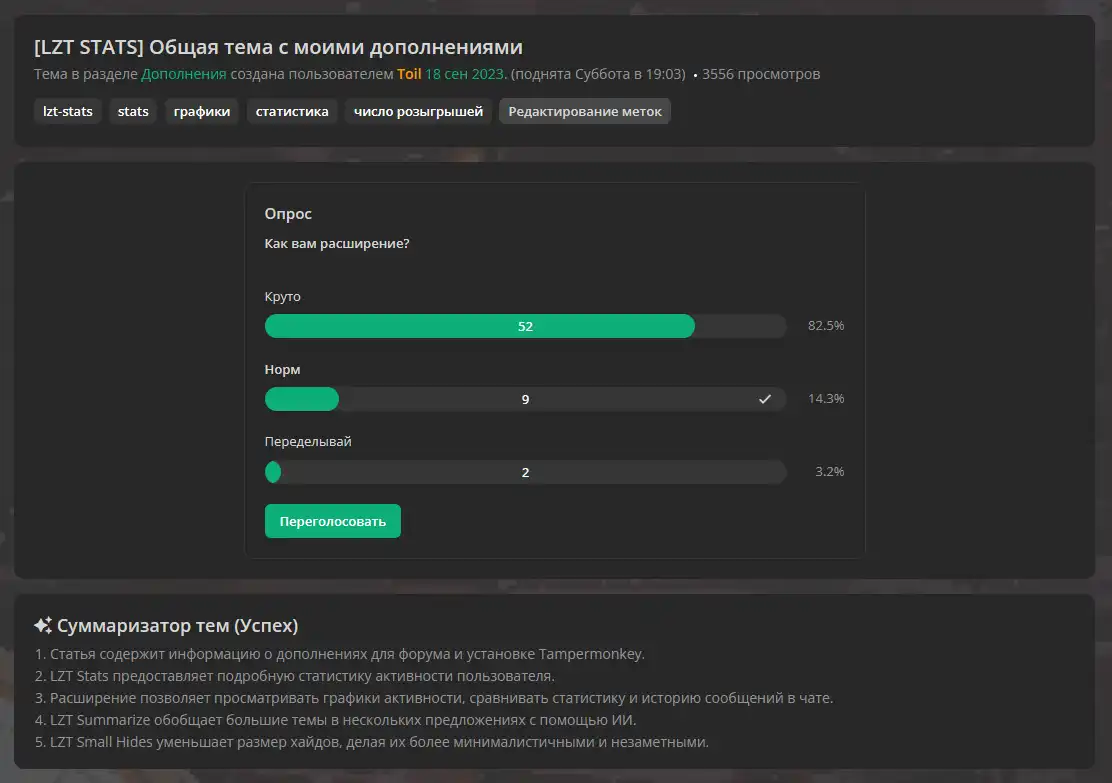The image size is (1112, 783).
Task: Select the stats tag
Action: (x=133, y=111)
